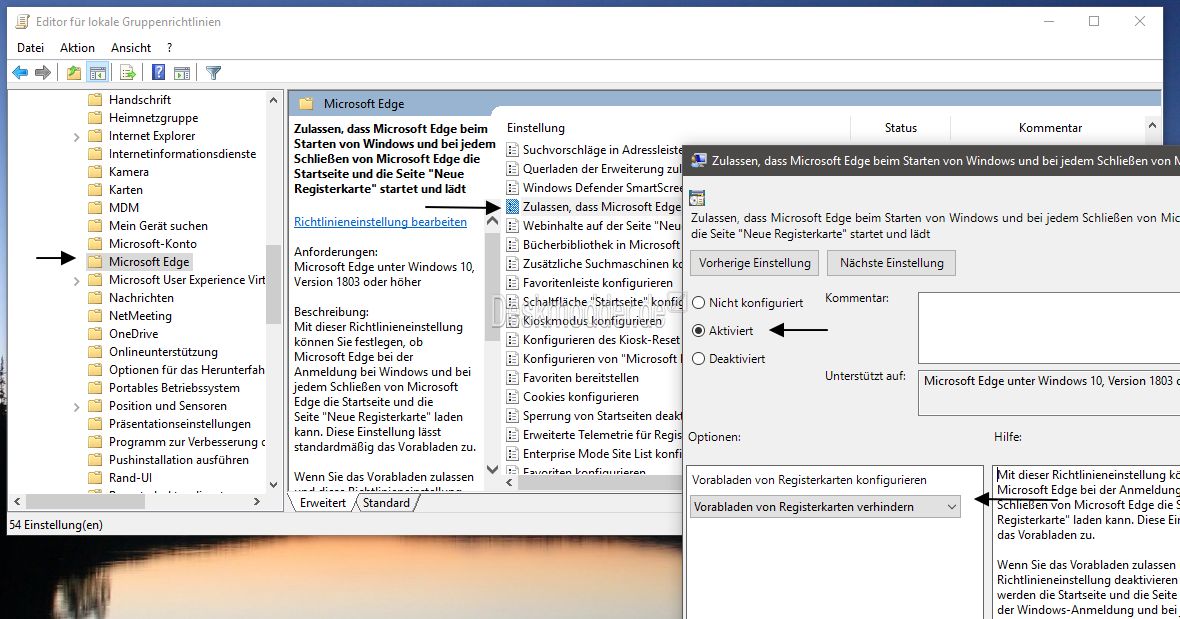Image resolution: width=1180 pixels, height=619 pixels.
Task: Click the Export list toolbar icon
Action: (128, 72)
